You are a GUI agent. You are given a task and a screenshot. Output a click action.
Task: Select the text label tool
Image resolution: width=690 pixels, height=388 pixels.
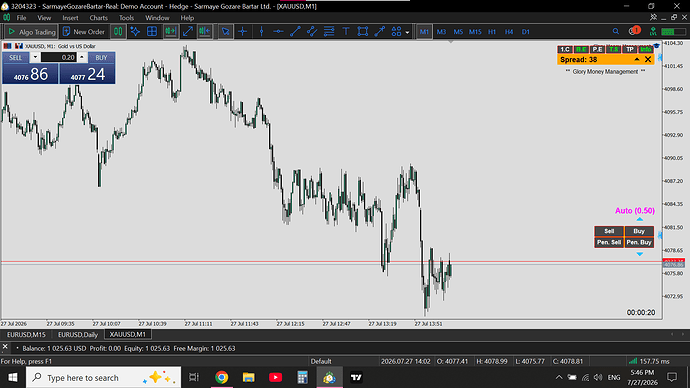(346, 31)
